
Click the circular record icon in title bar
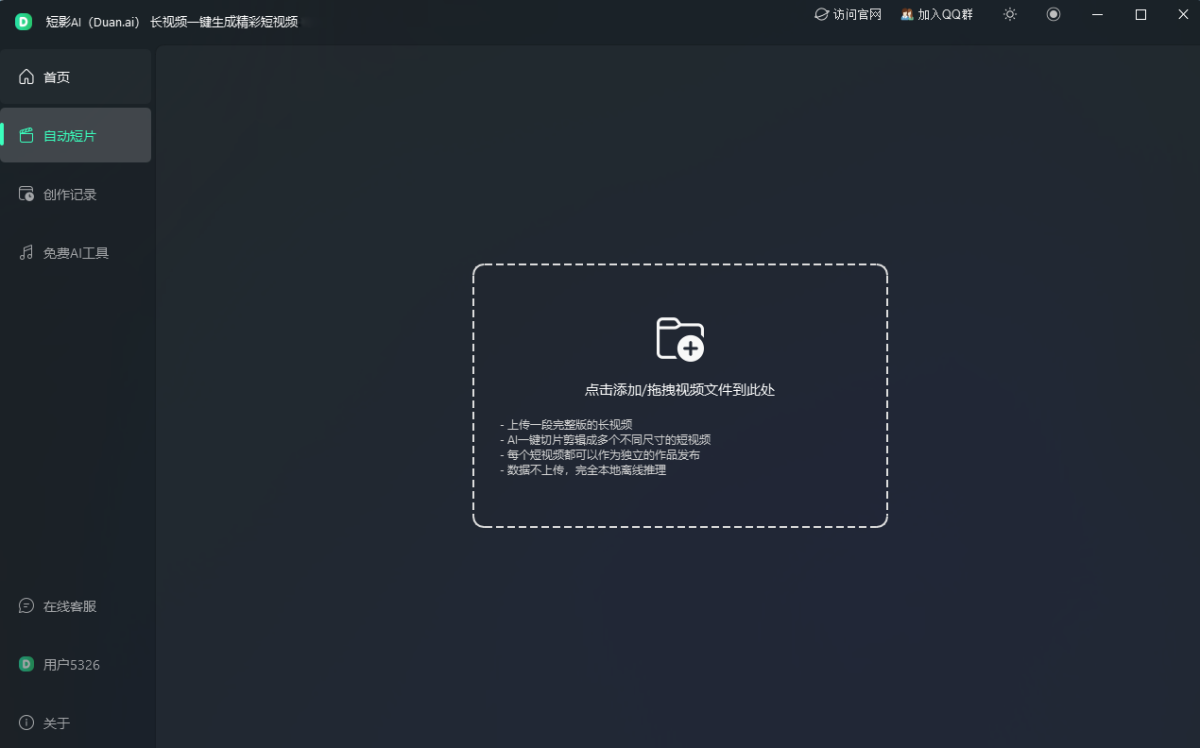[1053, 14]
